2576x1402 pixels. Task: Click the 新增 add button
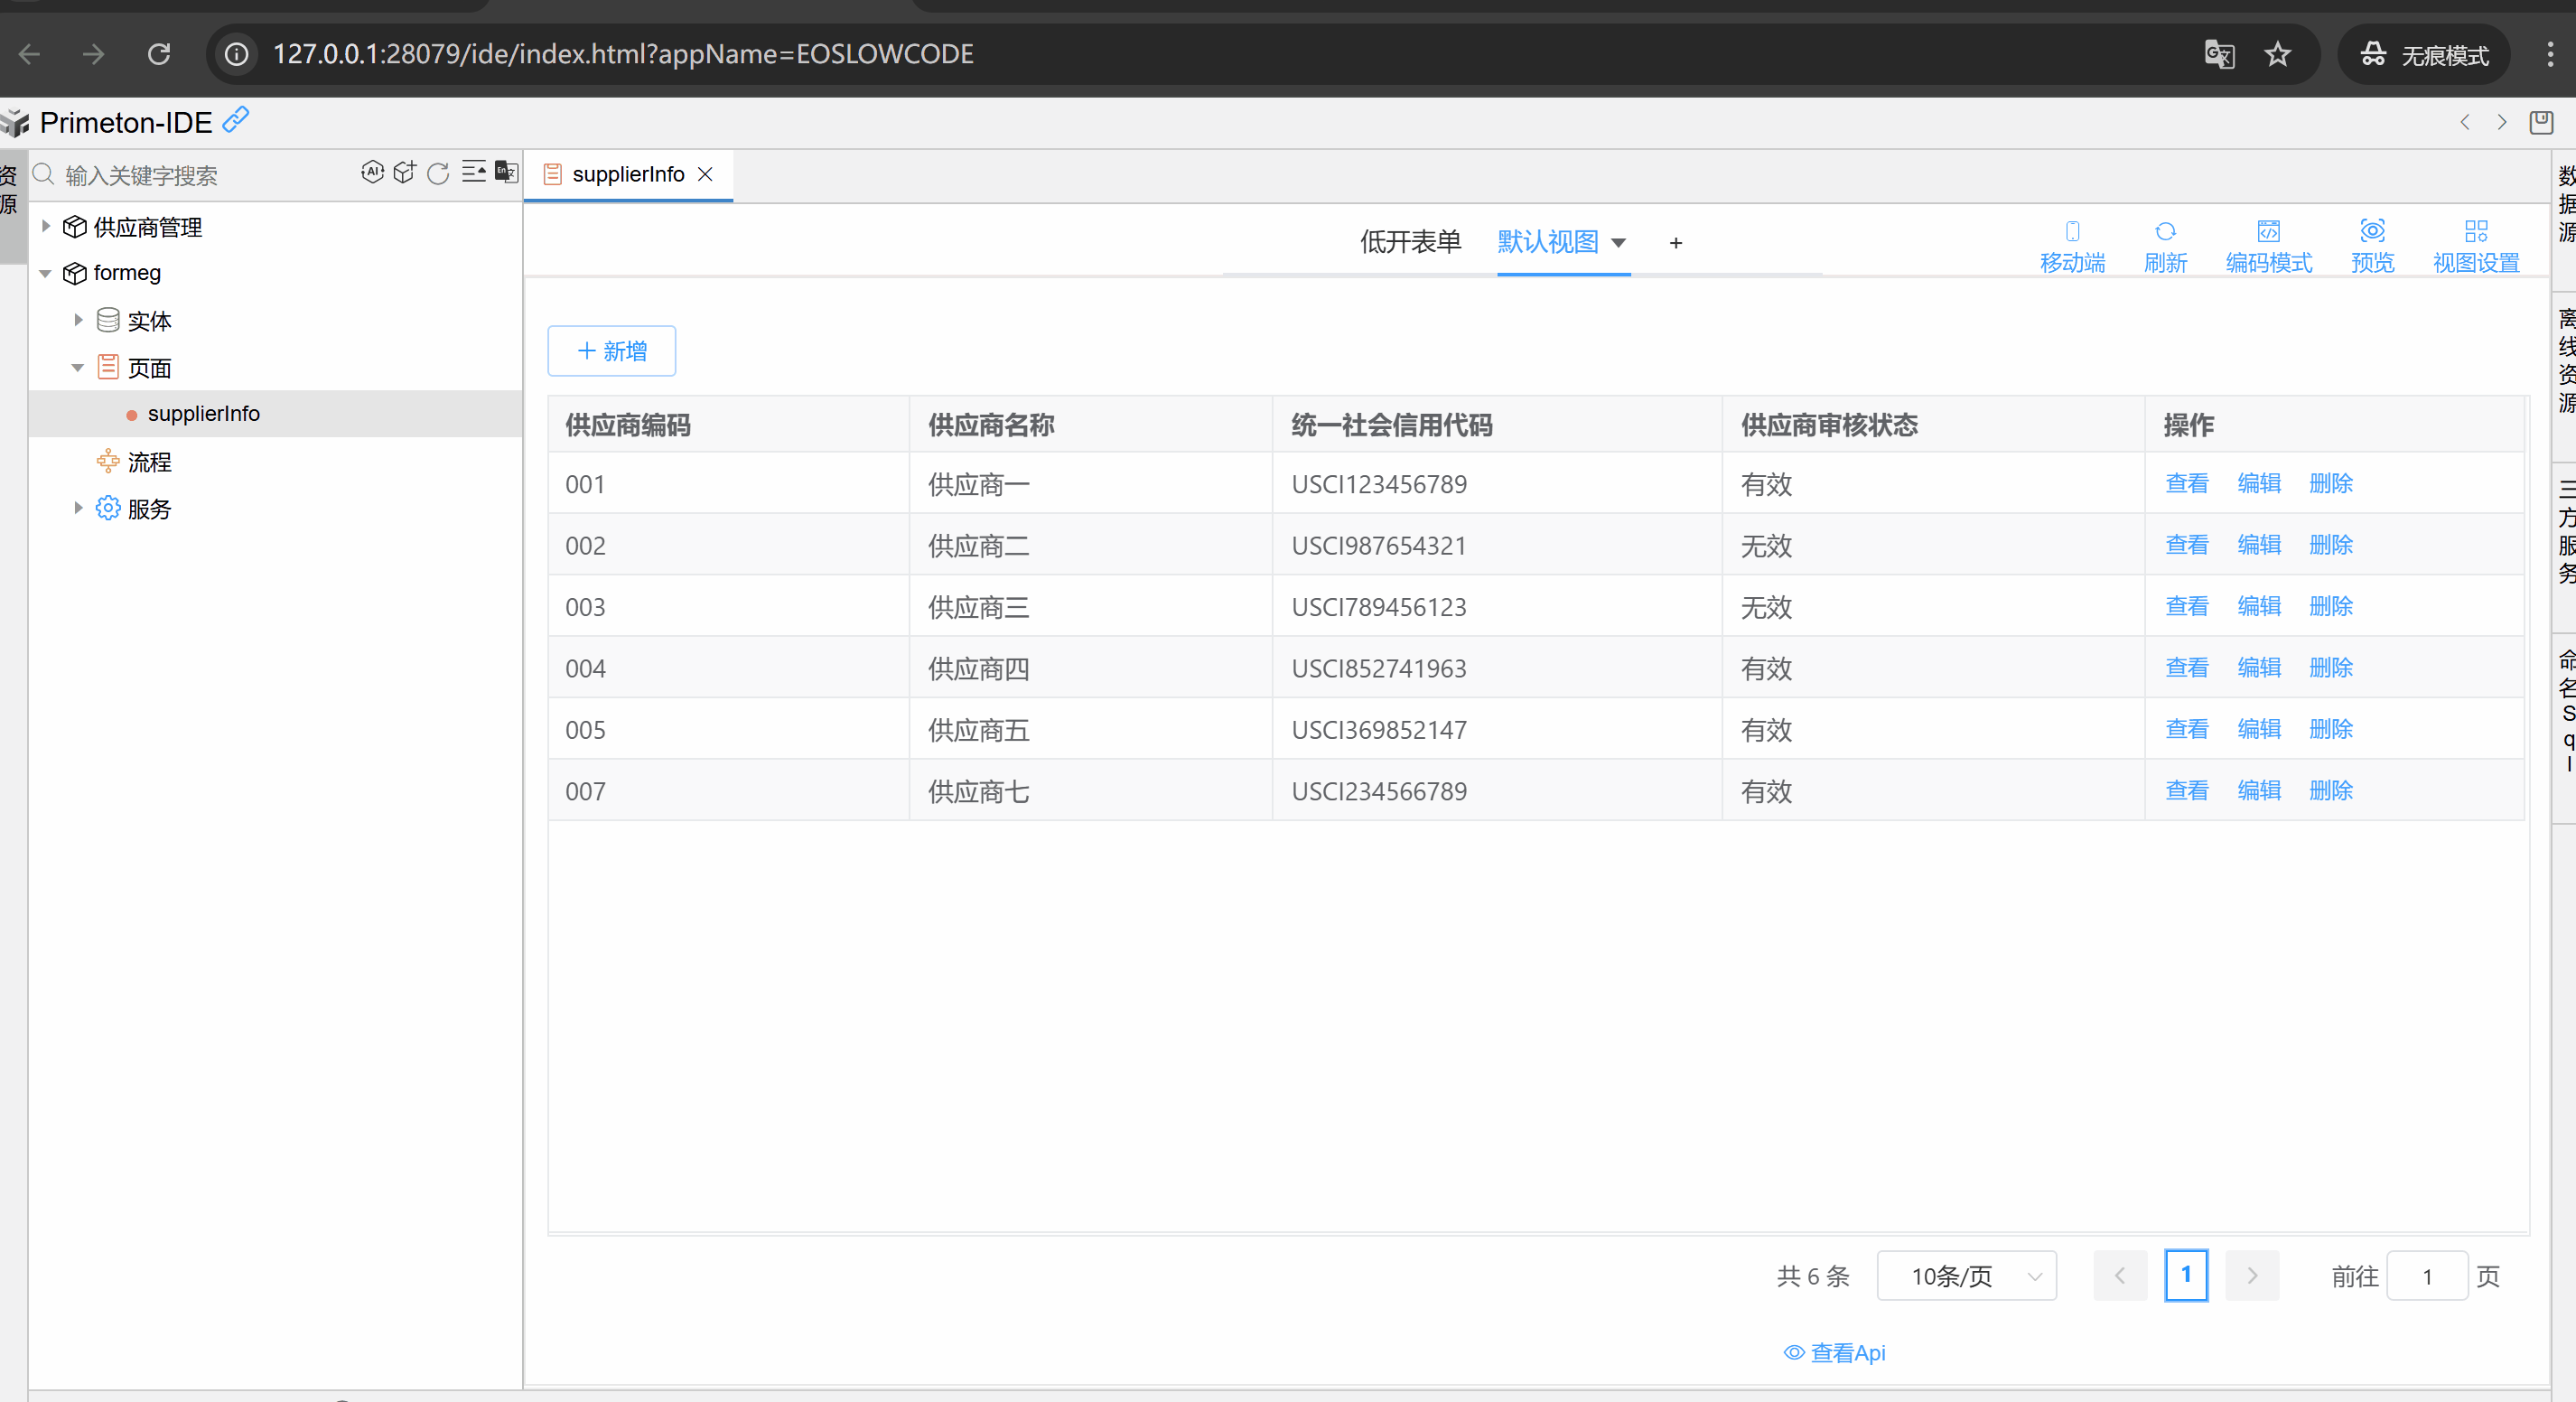click(x=611, y=351)
